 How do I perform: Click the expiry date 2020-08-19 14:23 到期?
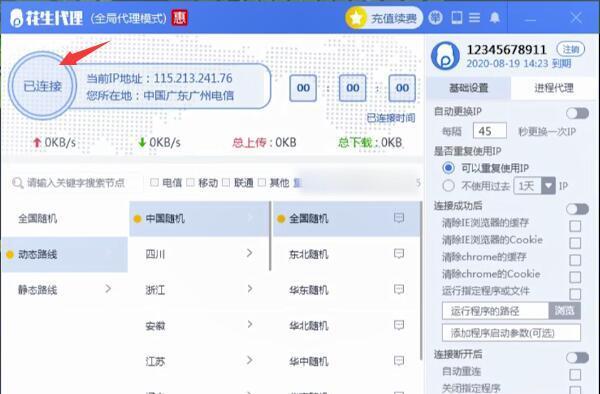click(518, 63)
